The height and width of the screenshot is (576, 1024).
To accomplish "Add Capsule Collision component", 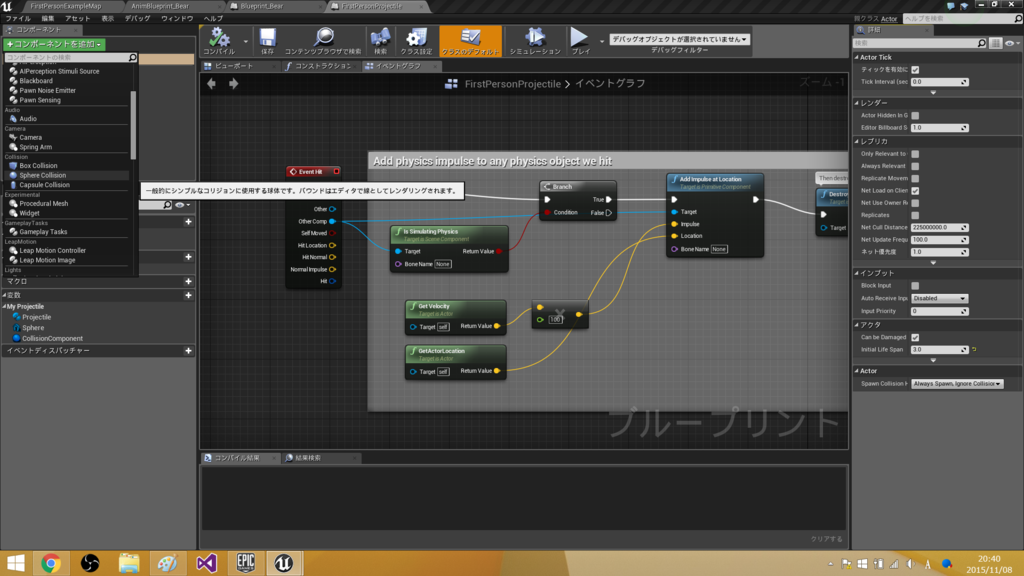I will pos(44,185).
